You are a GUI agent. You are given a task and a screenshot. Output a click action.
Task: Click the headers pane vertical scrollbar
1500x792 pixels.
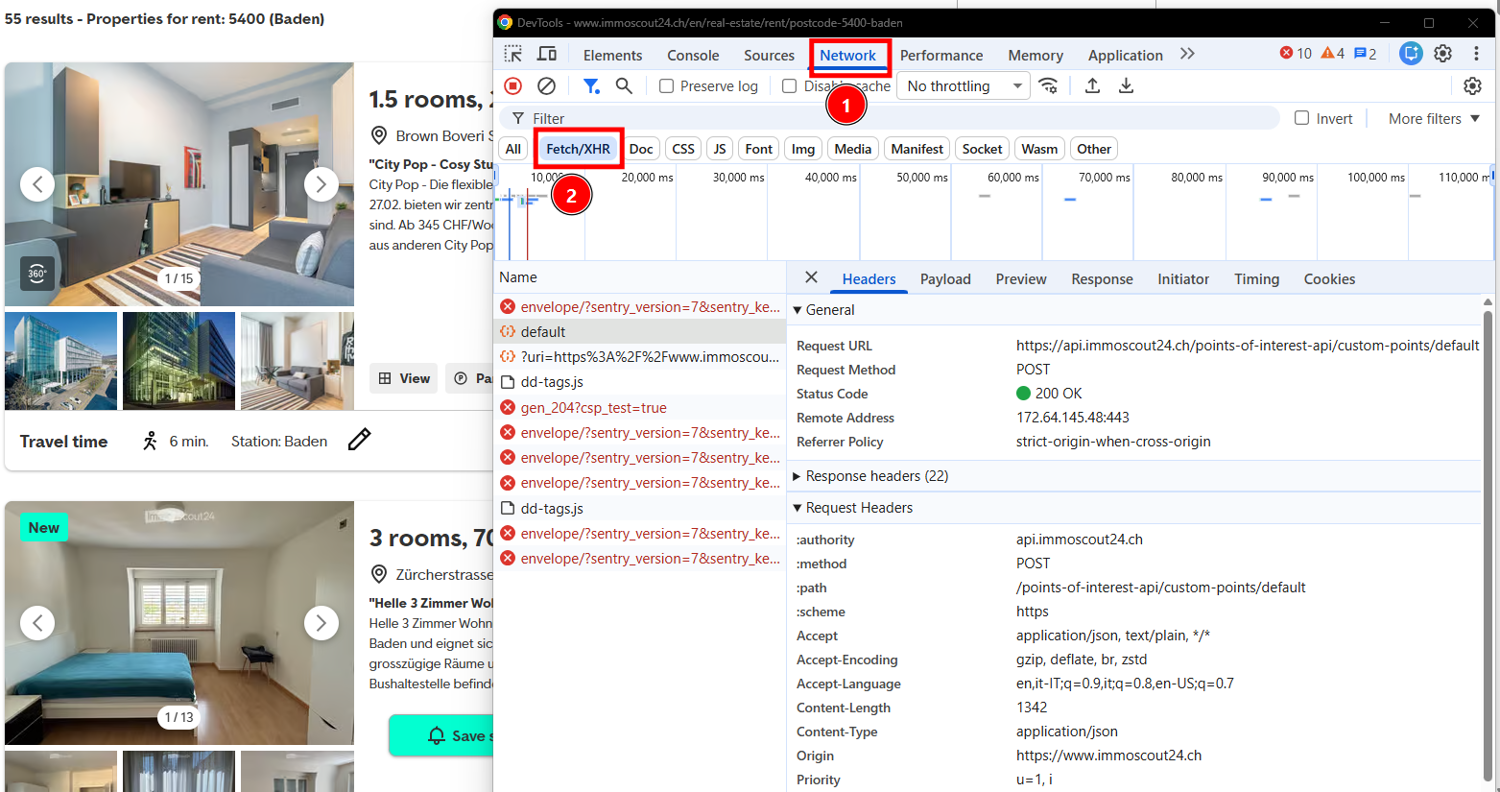1488,545
